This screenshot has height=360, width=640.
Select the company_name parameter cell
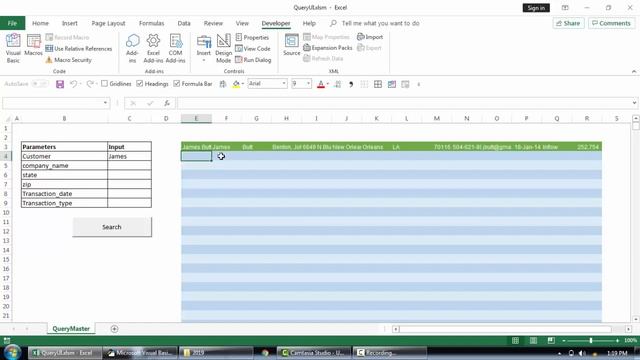(x=64, y=166)
